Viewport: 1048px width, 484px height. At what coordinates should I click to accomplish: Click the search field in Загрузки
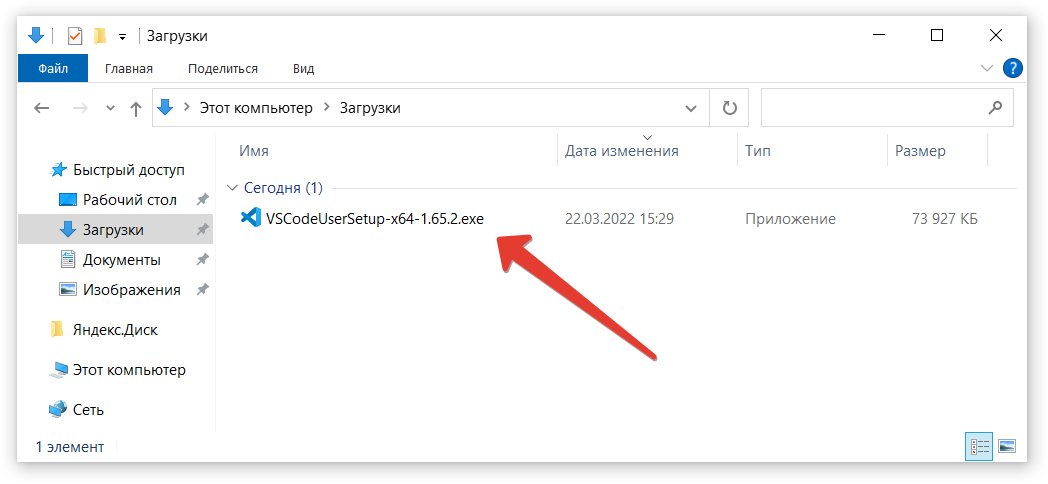(870, 108)
